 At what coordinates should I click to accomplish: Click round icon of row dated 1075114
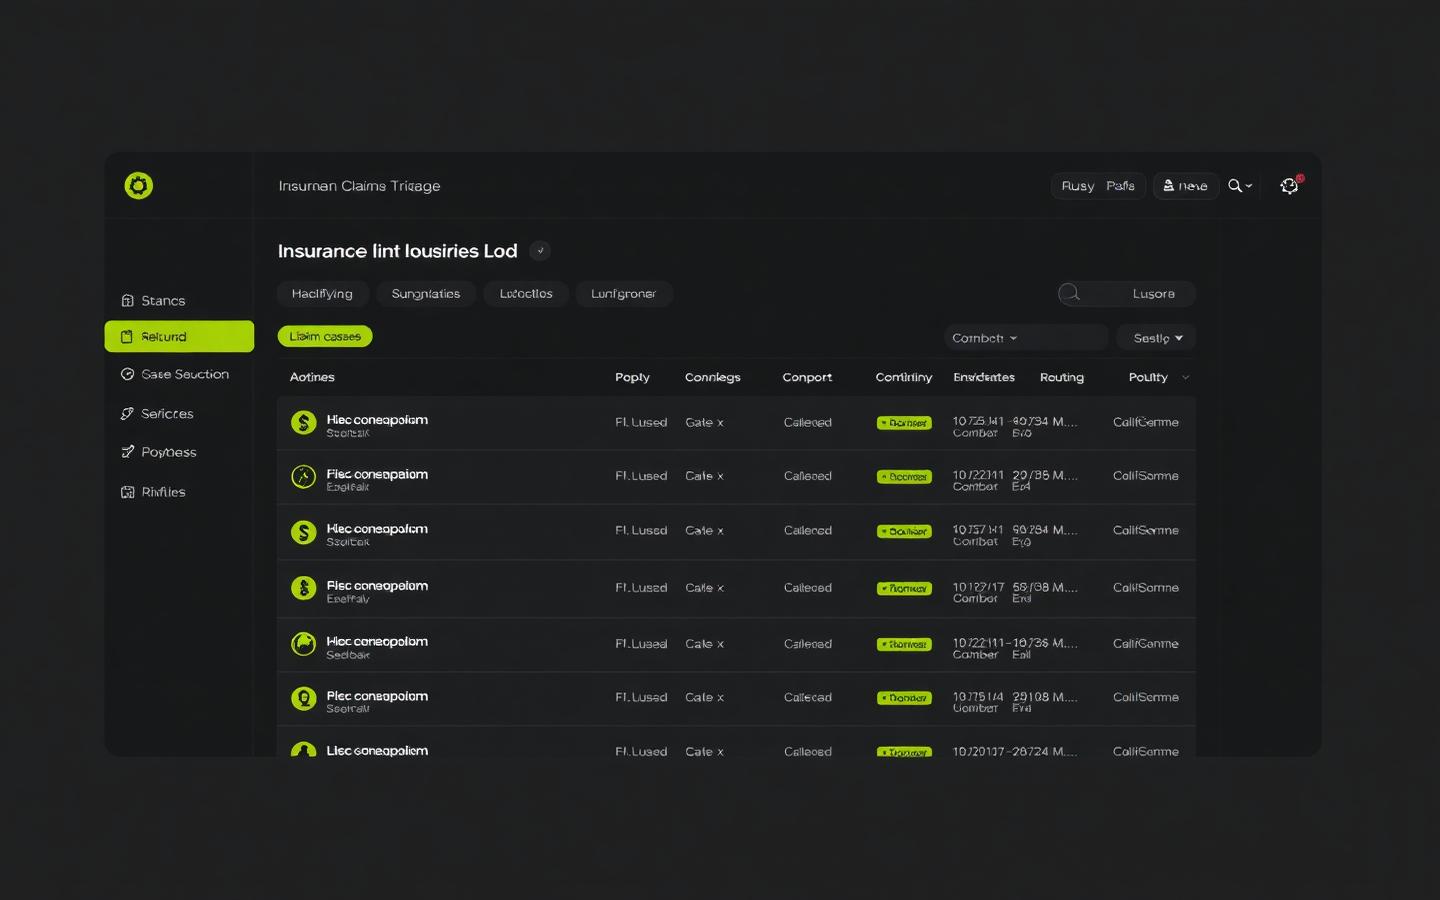(x=303, y=698)
